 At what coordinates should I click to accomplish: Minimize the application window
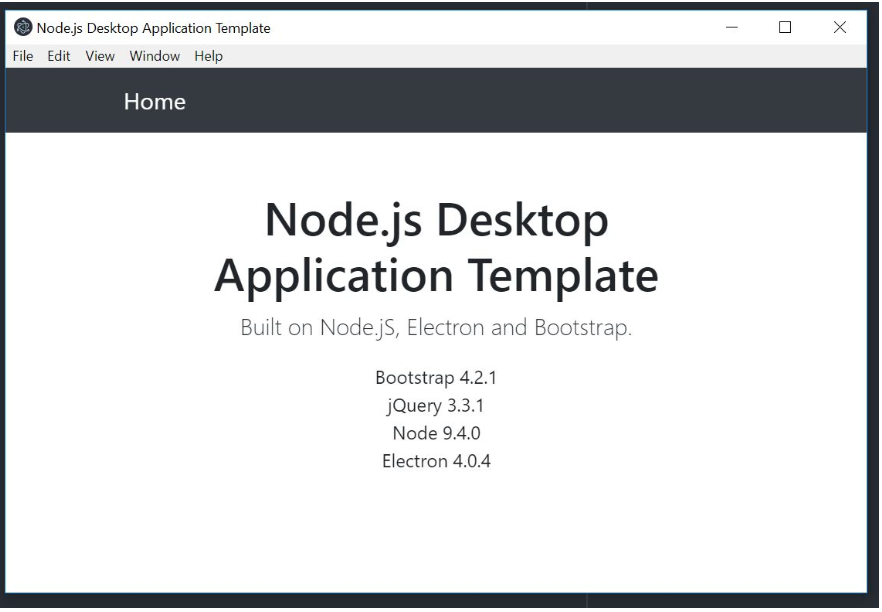[732, 28]
